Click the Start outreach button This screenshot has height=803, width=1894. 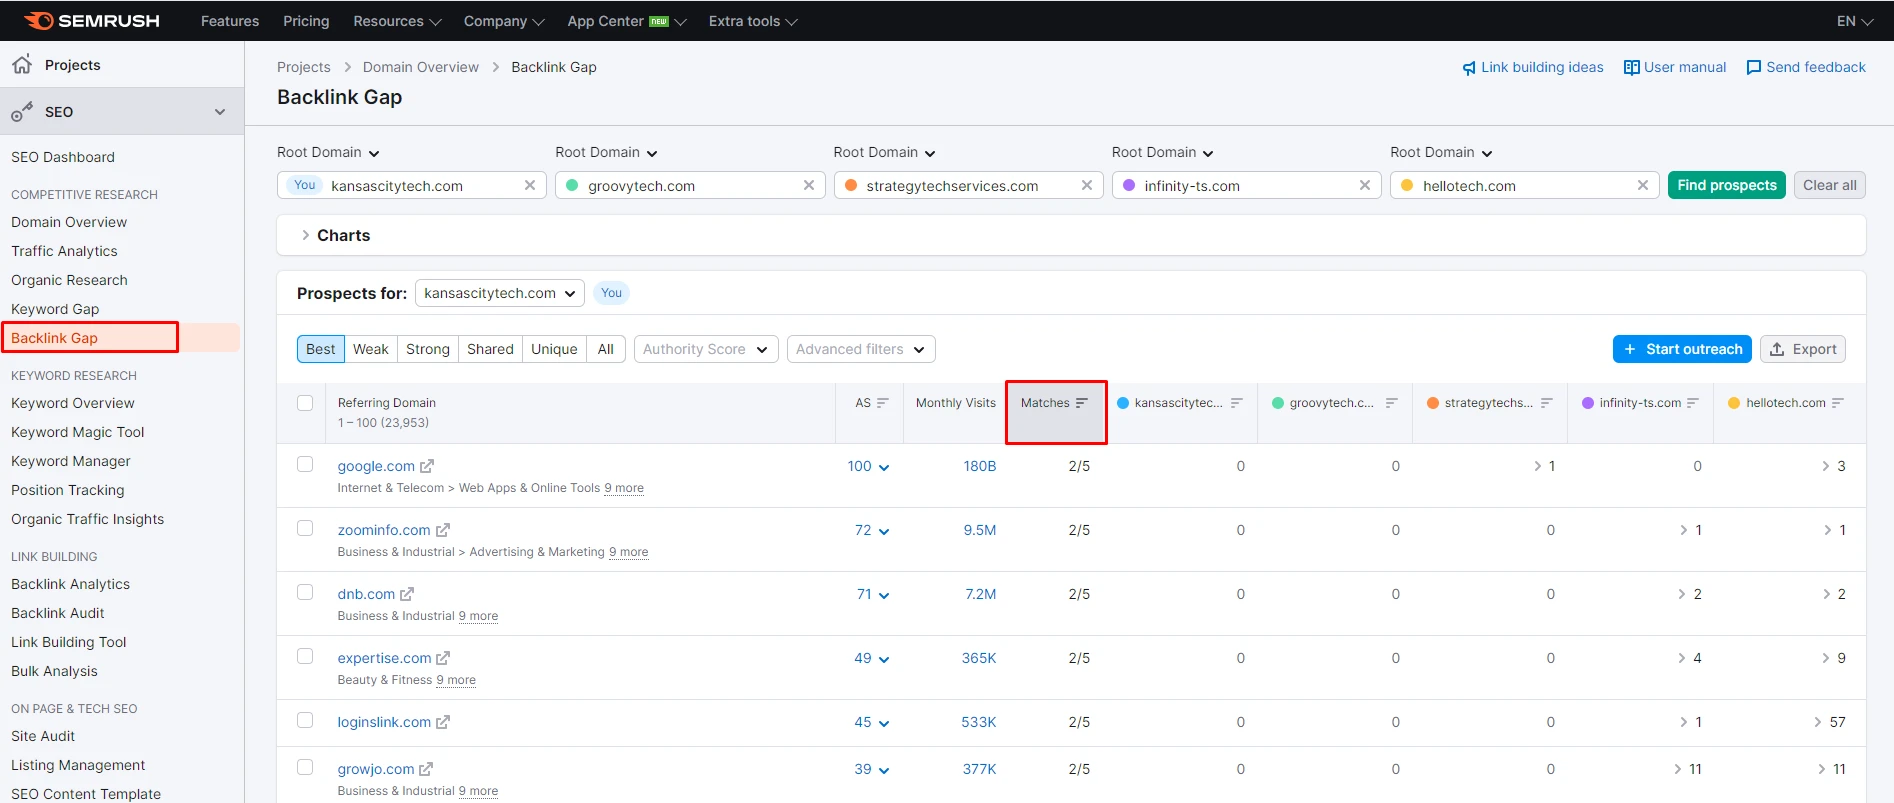(x=1682, y=349)
